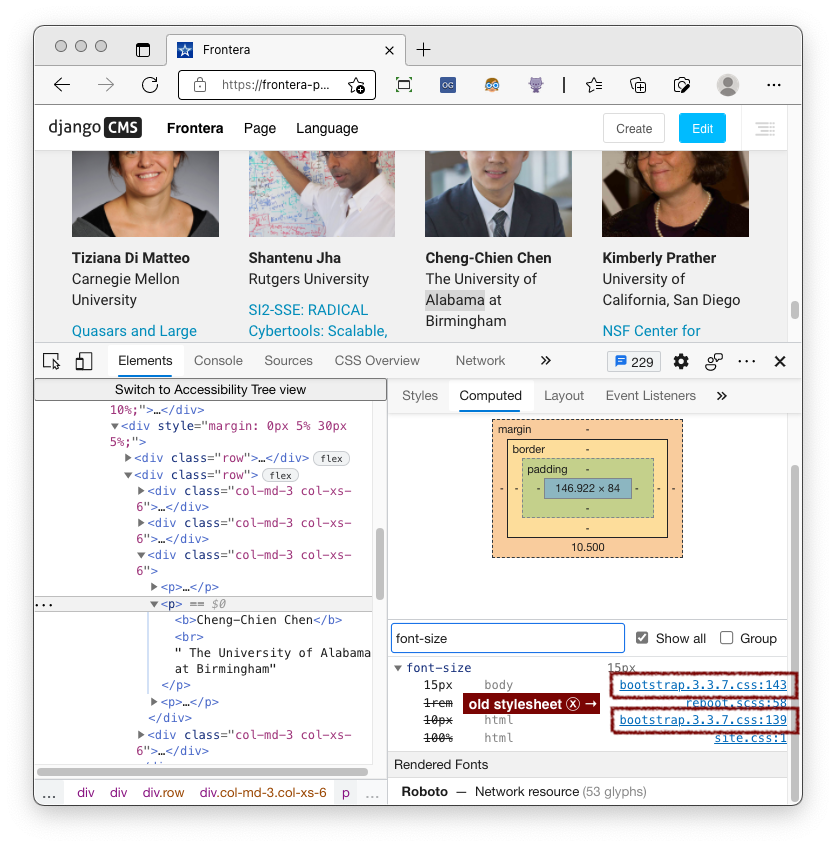Close the DevTools panel
The image size is (836, 847).
pos(780,361)
